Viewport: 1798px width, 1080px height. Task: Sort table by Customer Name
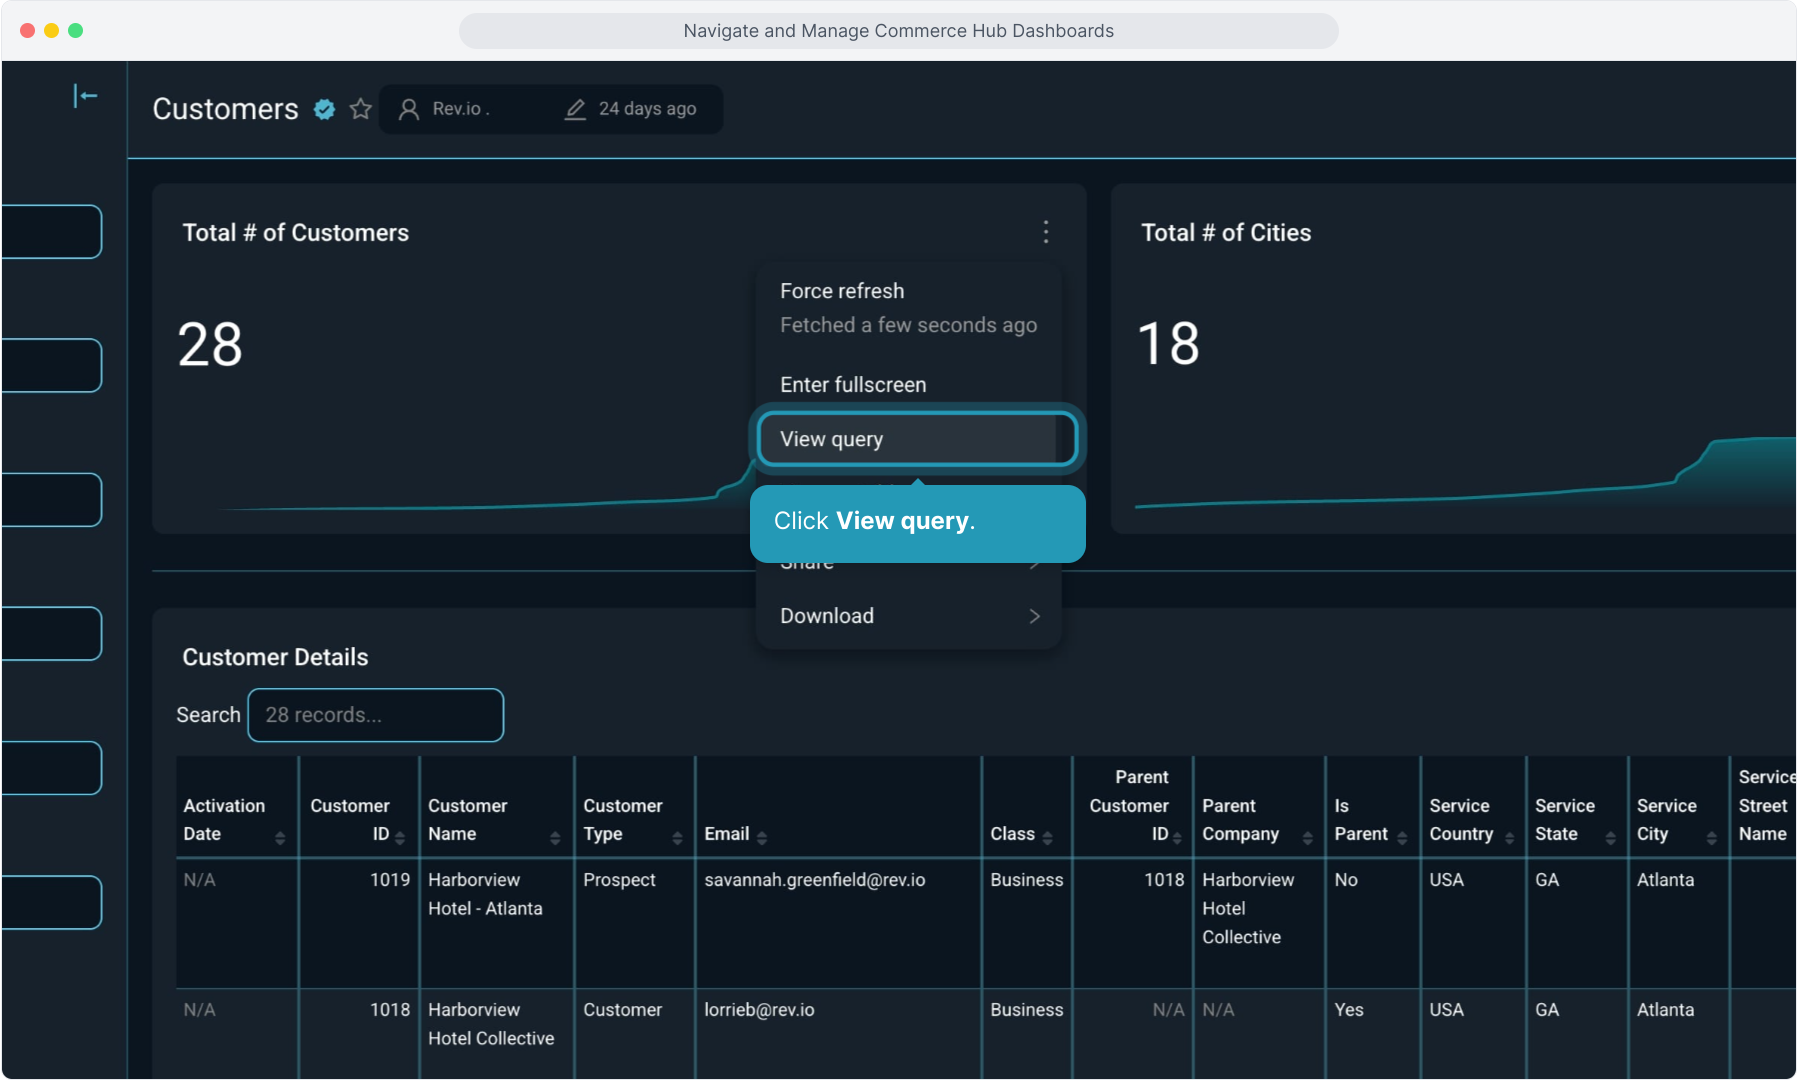click(555, 838)
